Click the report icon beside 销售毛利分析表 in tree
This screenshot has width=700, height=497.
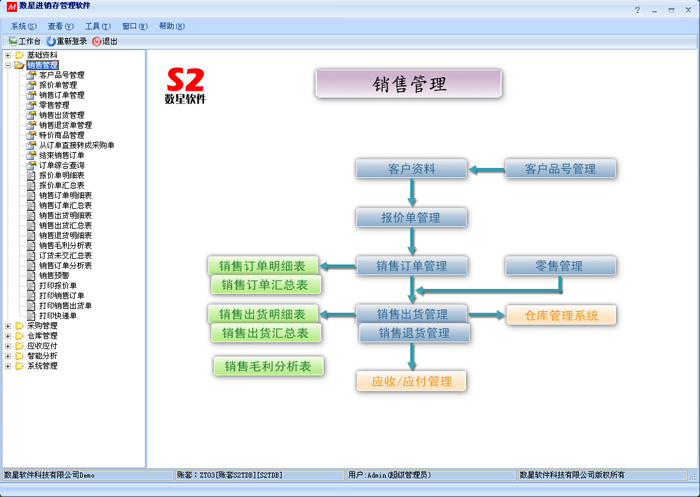(31, 245)
